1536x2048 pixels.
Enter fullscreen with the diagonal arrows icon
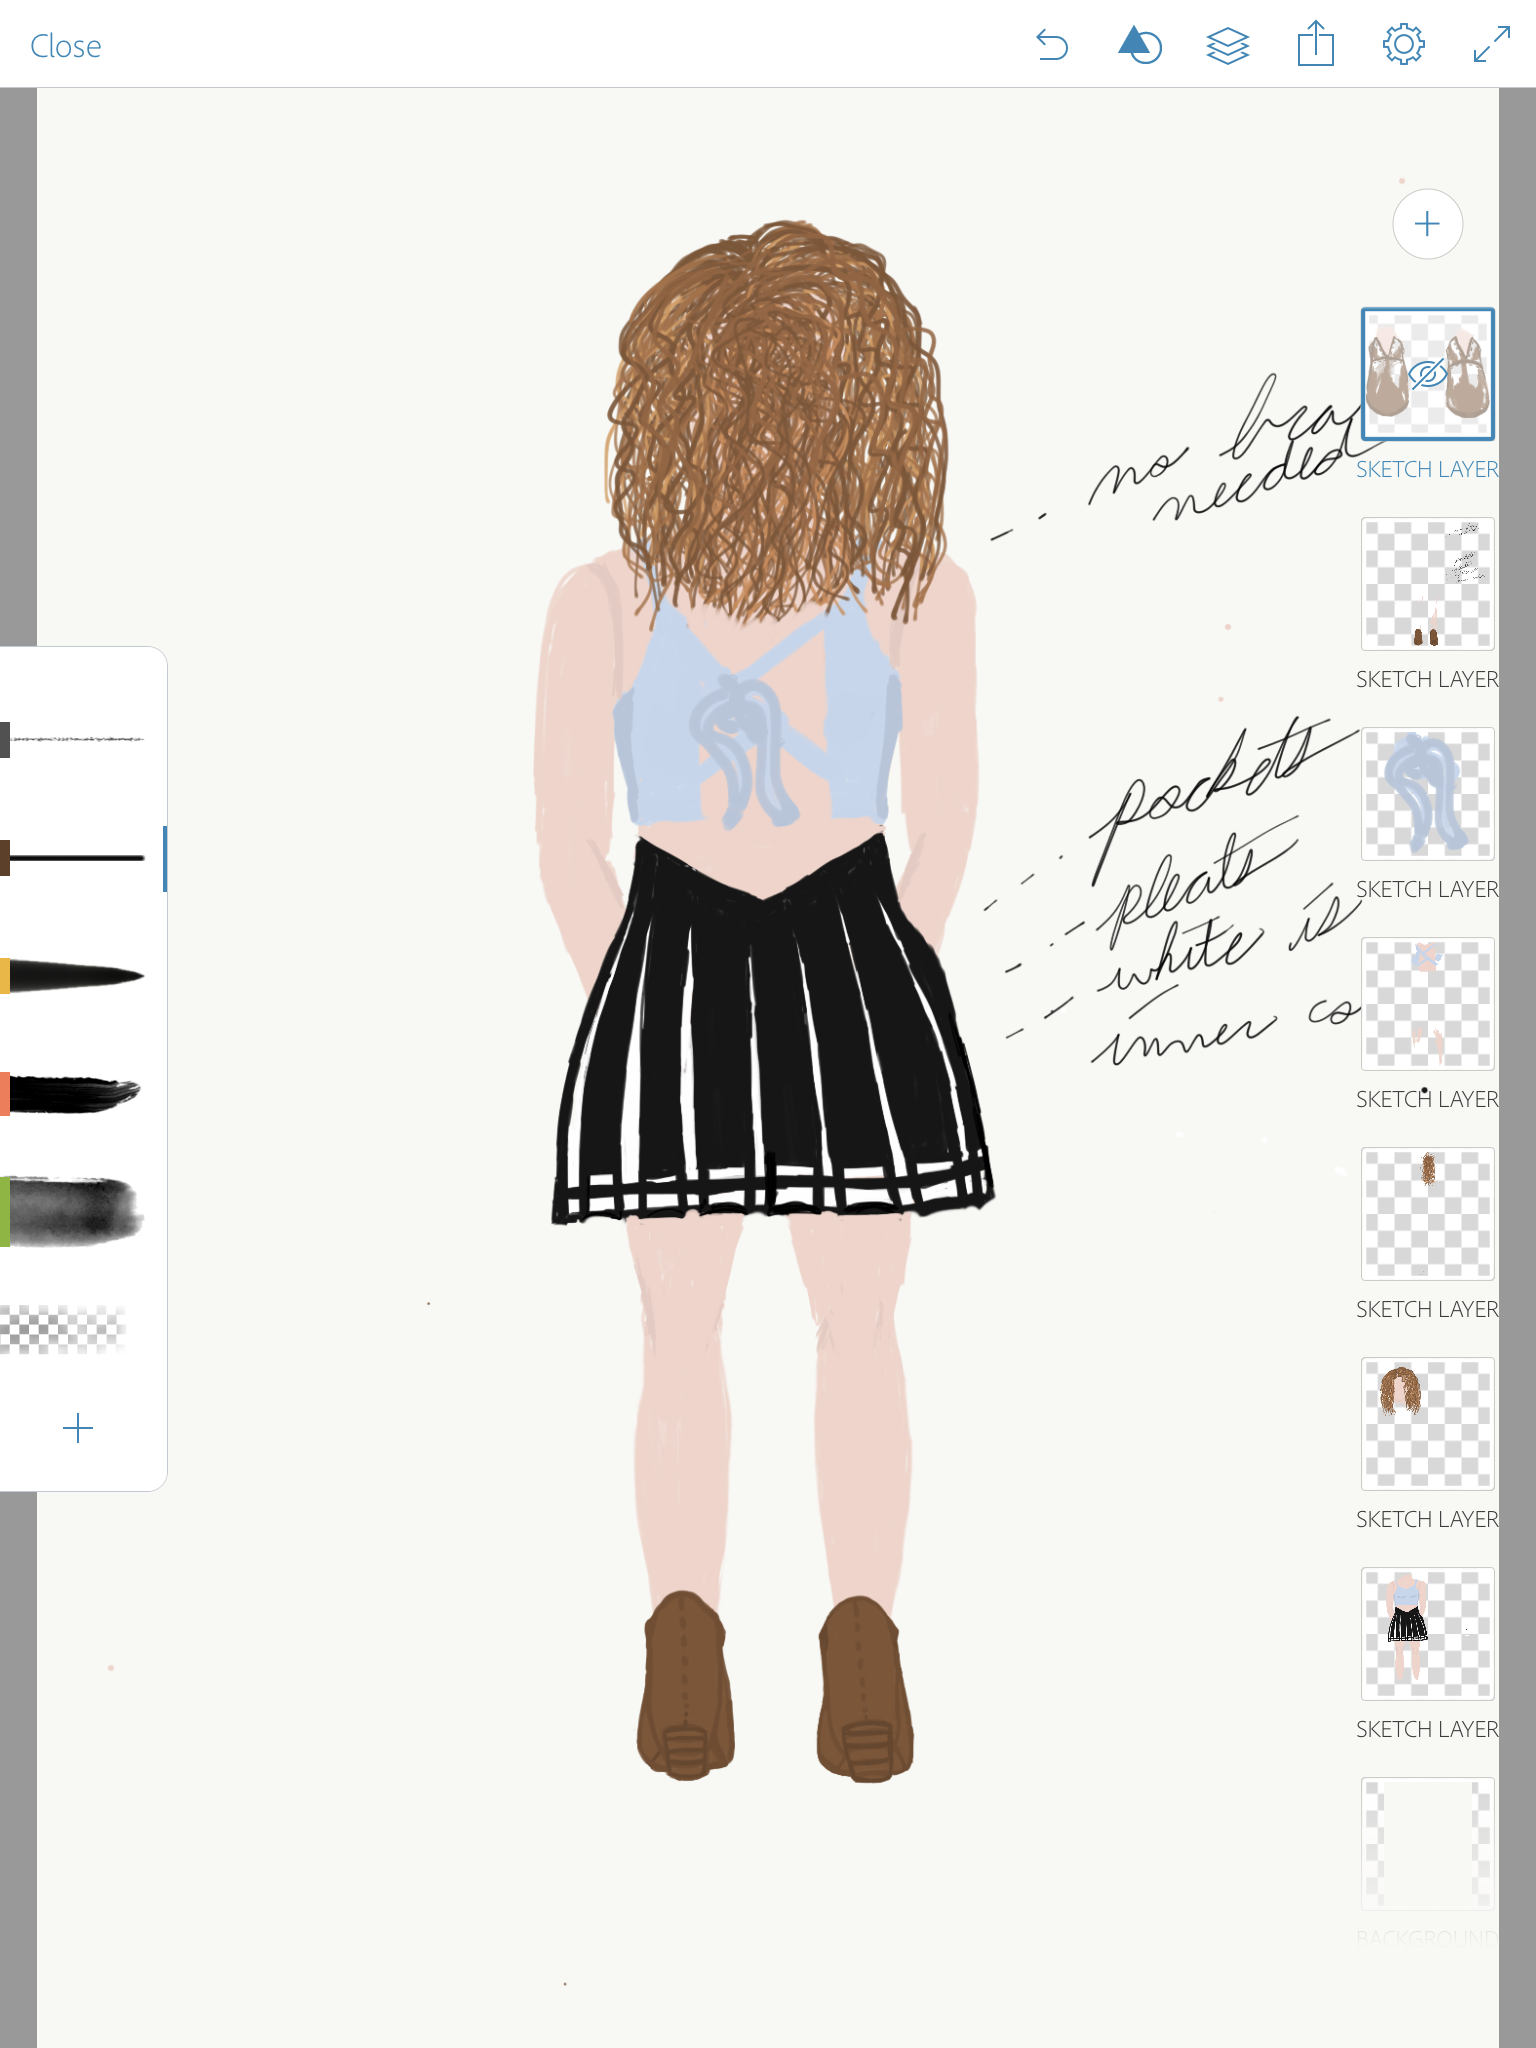tap(1491, 46)
